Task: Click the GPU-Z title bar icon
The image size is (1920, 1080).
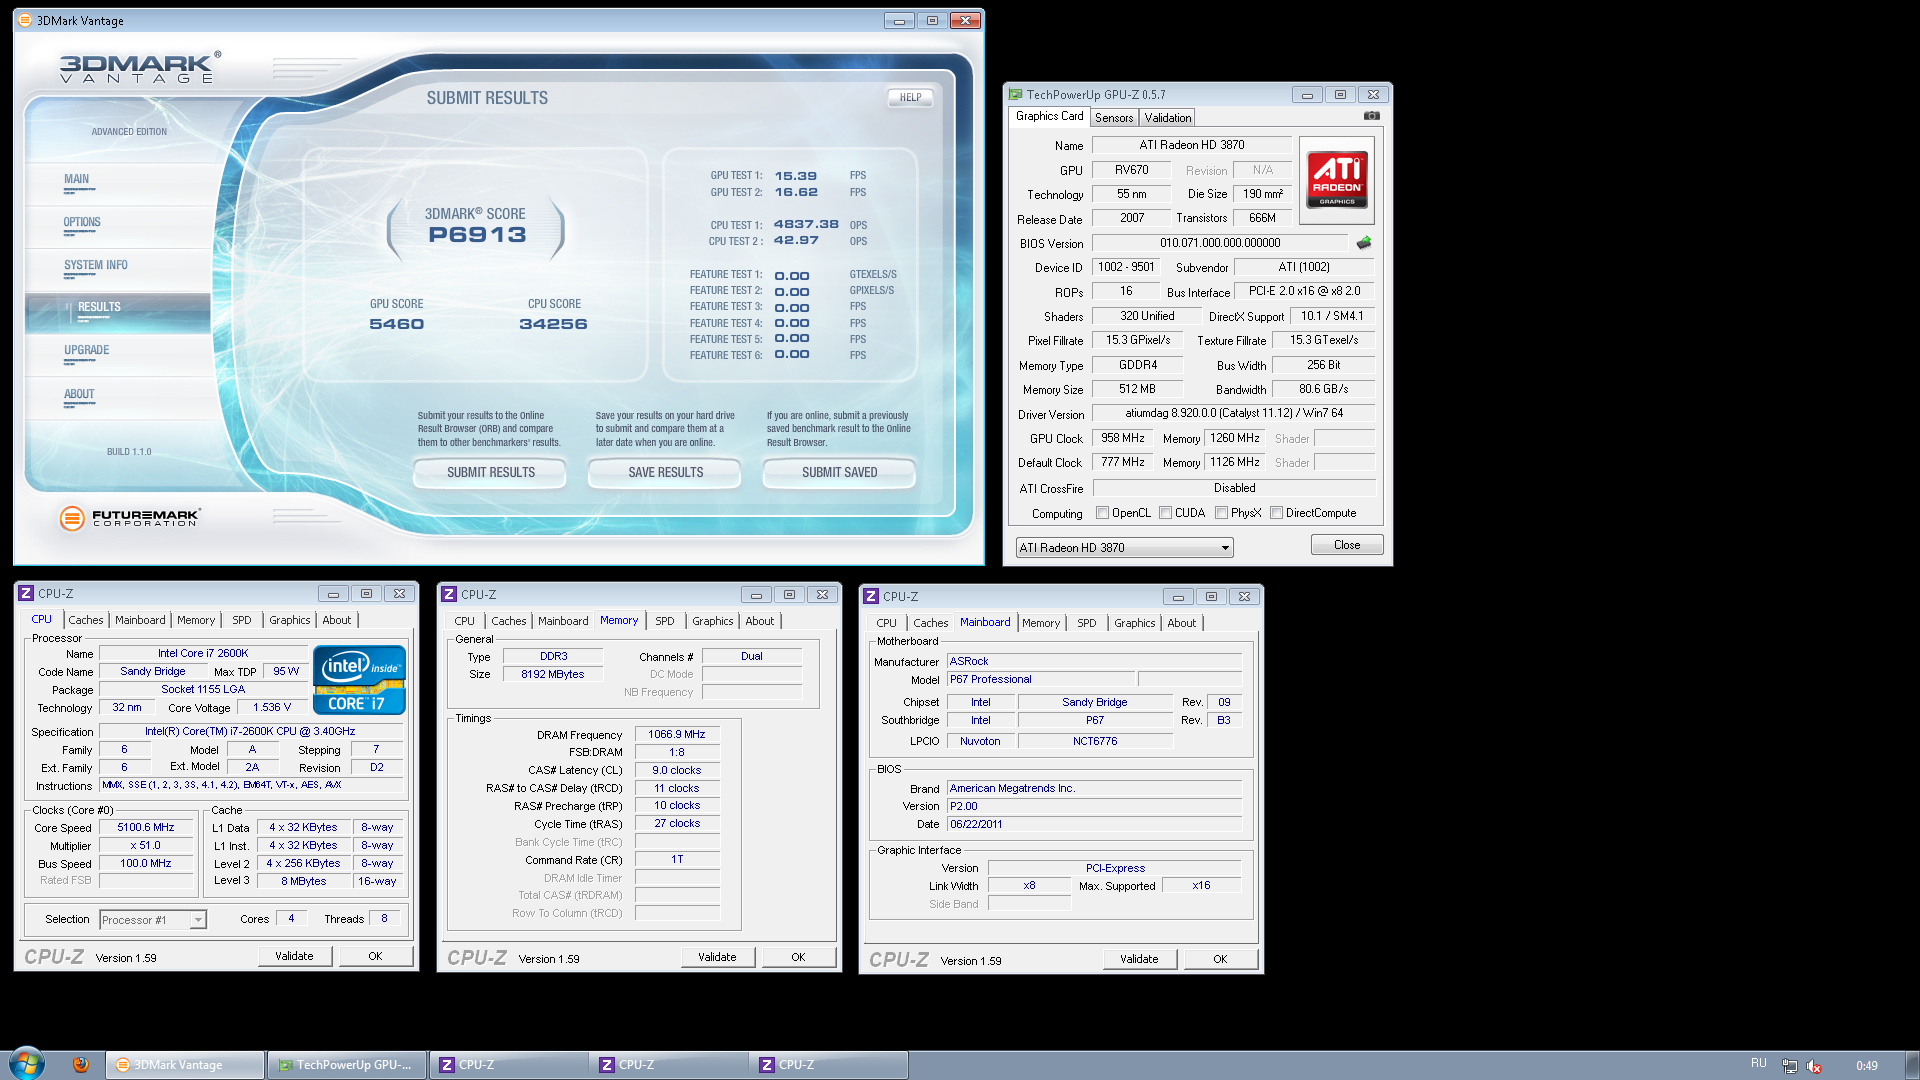Action: tap(1016, 95)
